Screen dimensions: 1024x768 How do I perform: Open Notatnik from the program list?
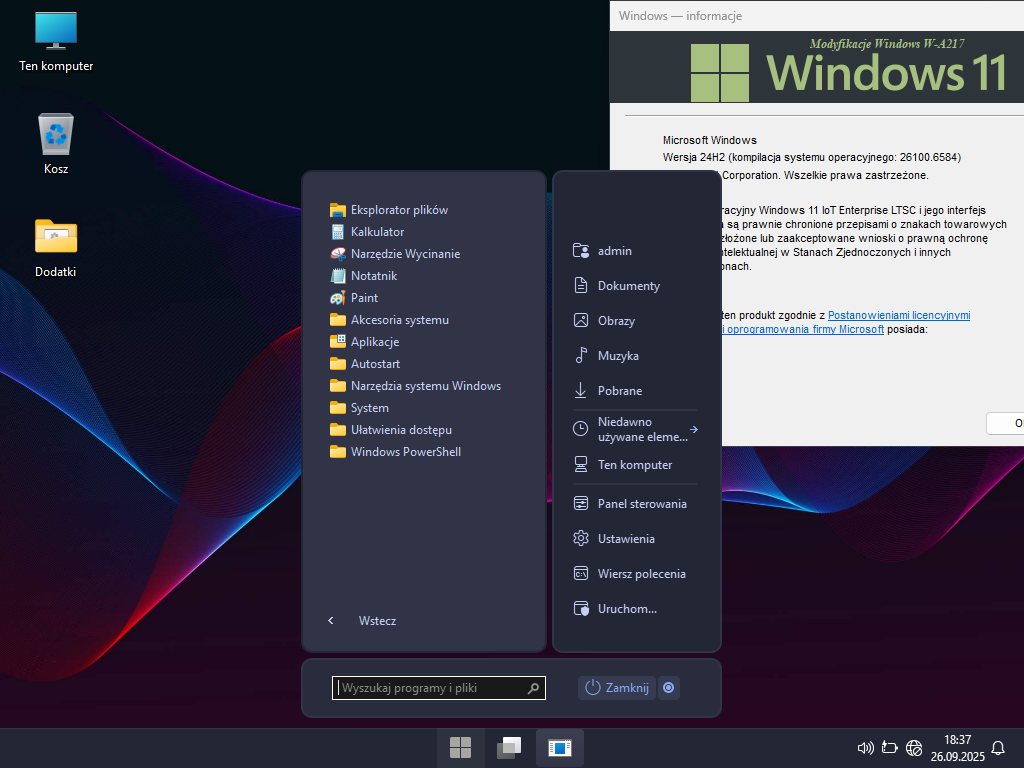coord(373,276)
